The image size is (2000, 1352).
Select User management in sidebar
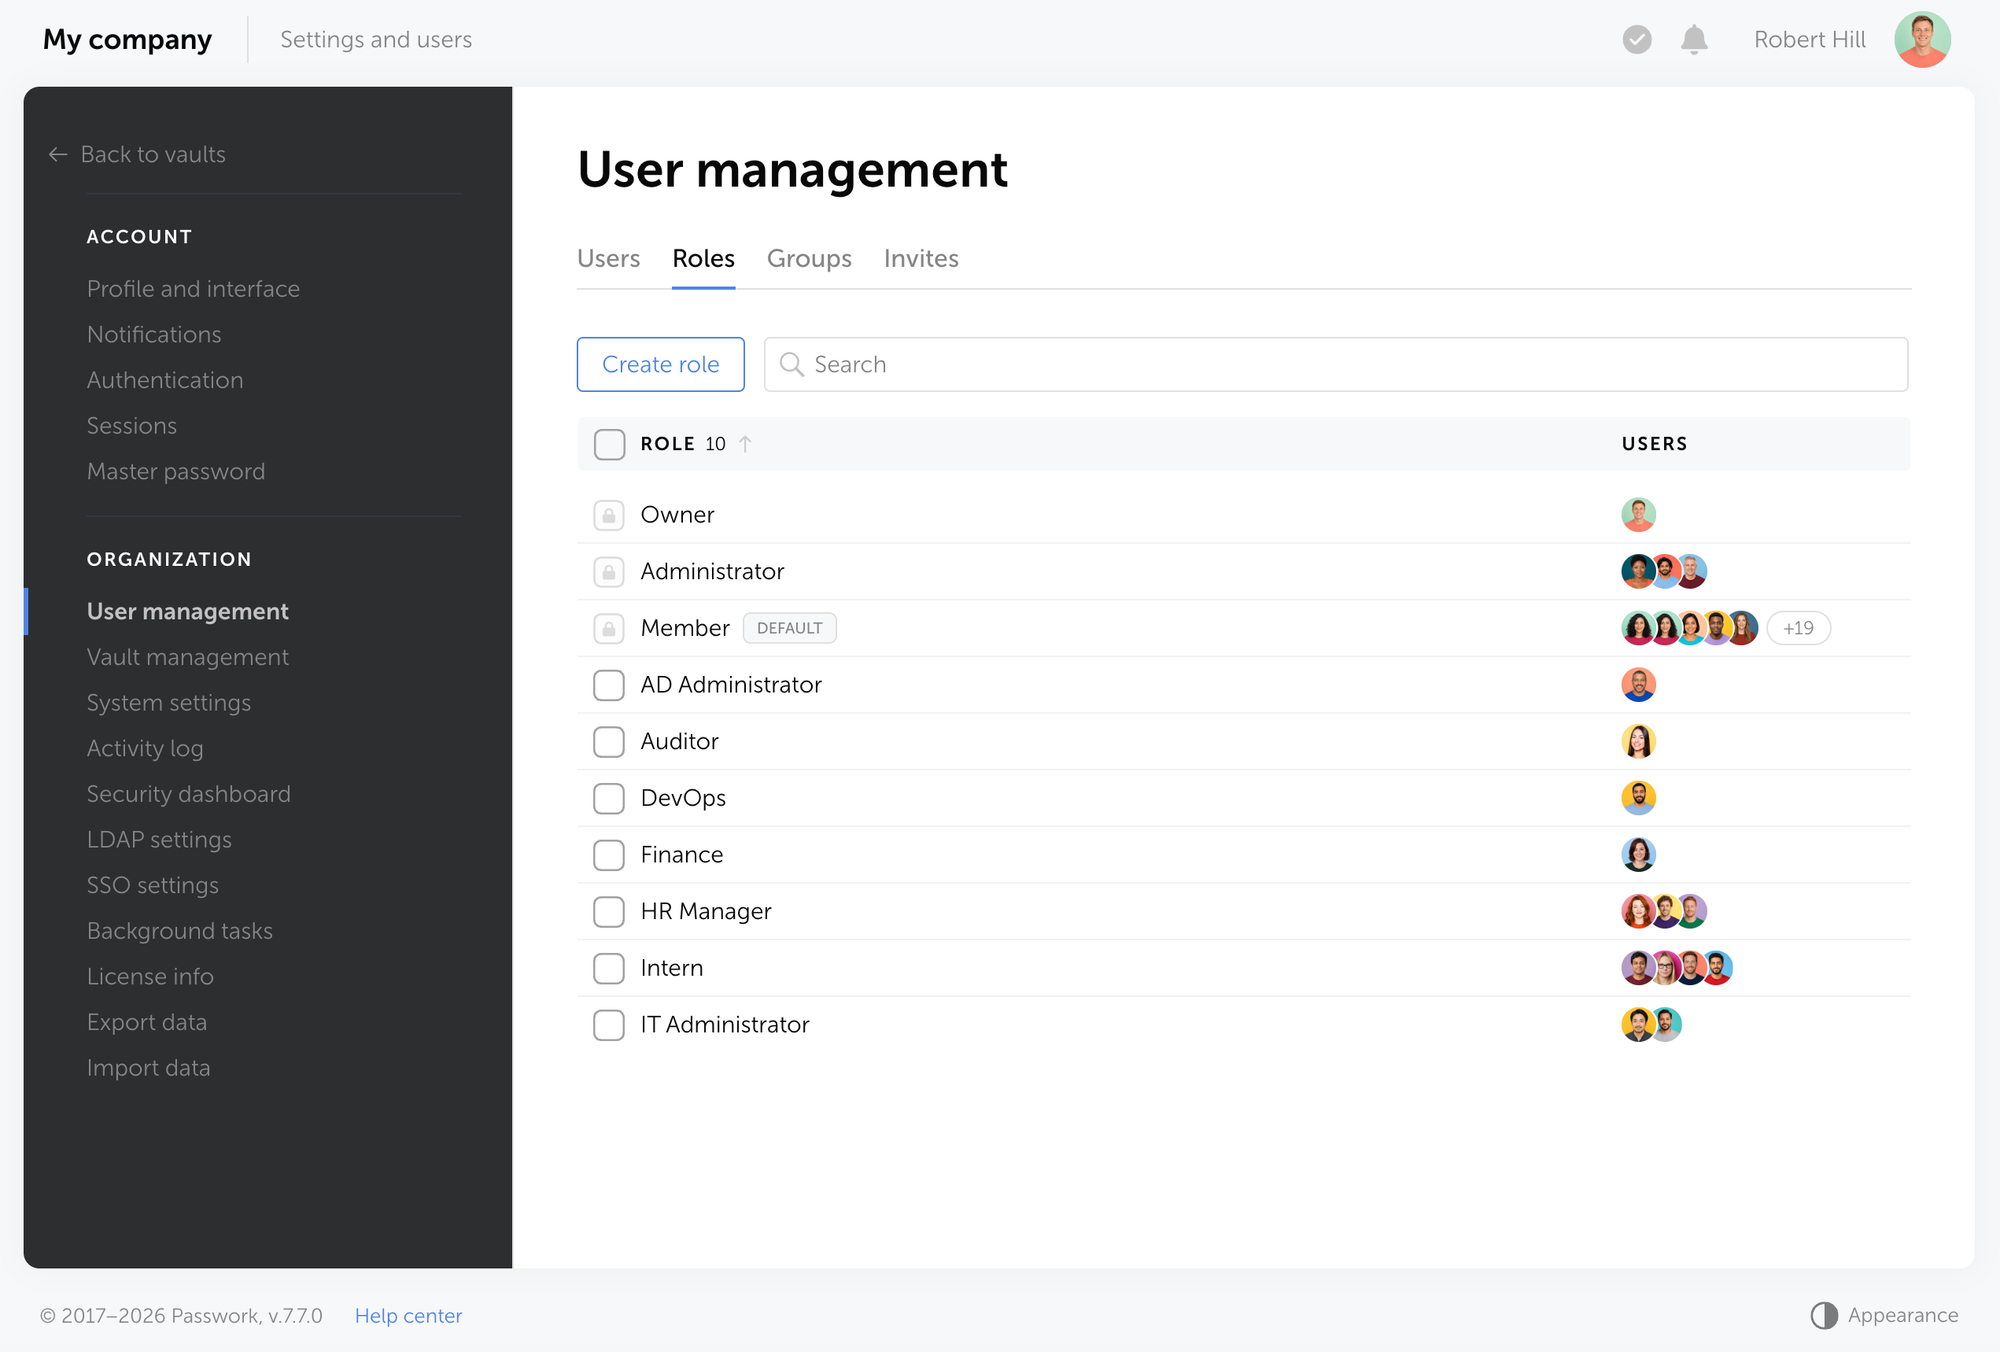pyautogui.click(x=188, y=611)
